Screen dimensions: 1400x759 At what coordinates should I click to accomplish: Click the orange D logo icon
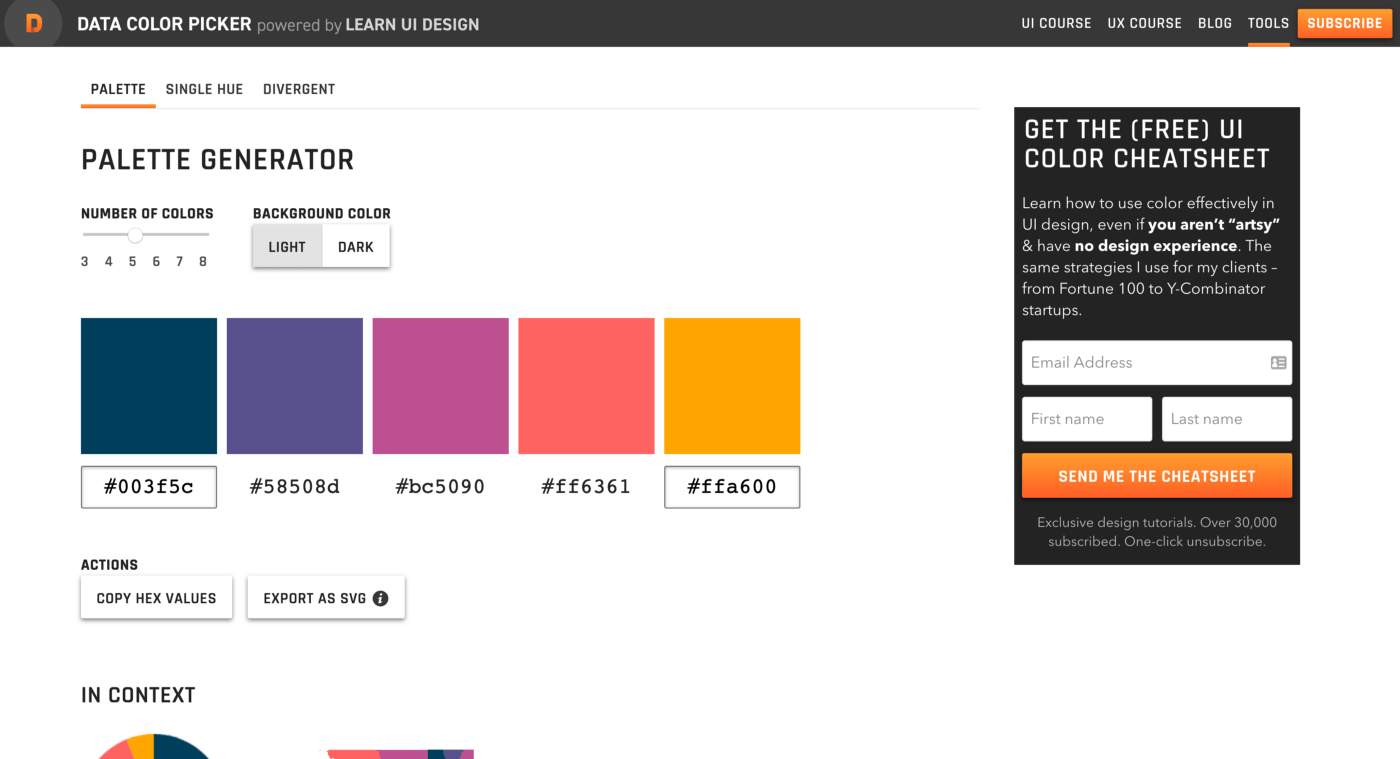[x=34, y=23]
